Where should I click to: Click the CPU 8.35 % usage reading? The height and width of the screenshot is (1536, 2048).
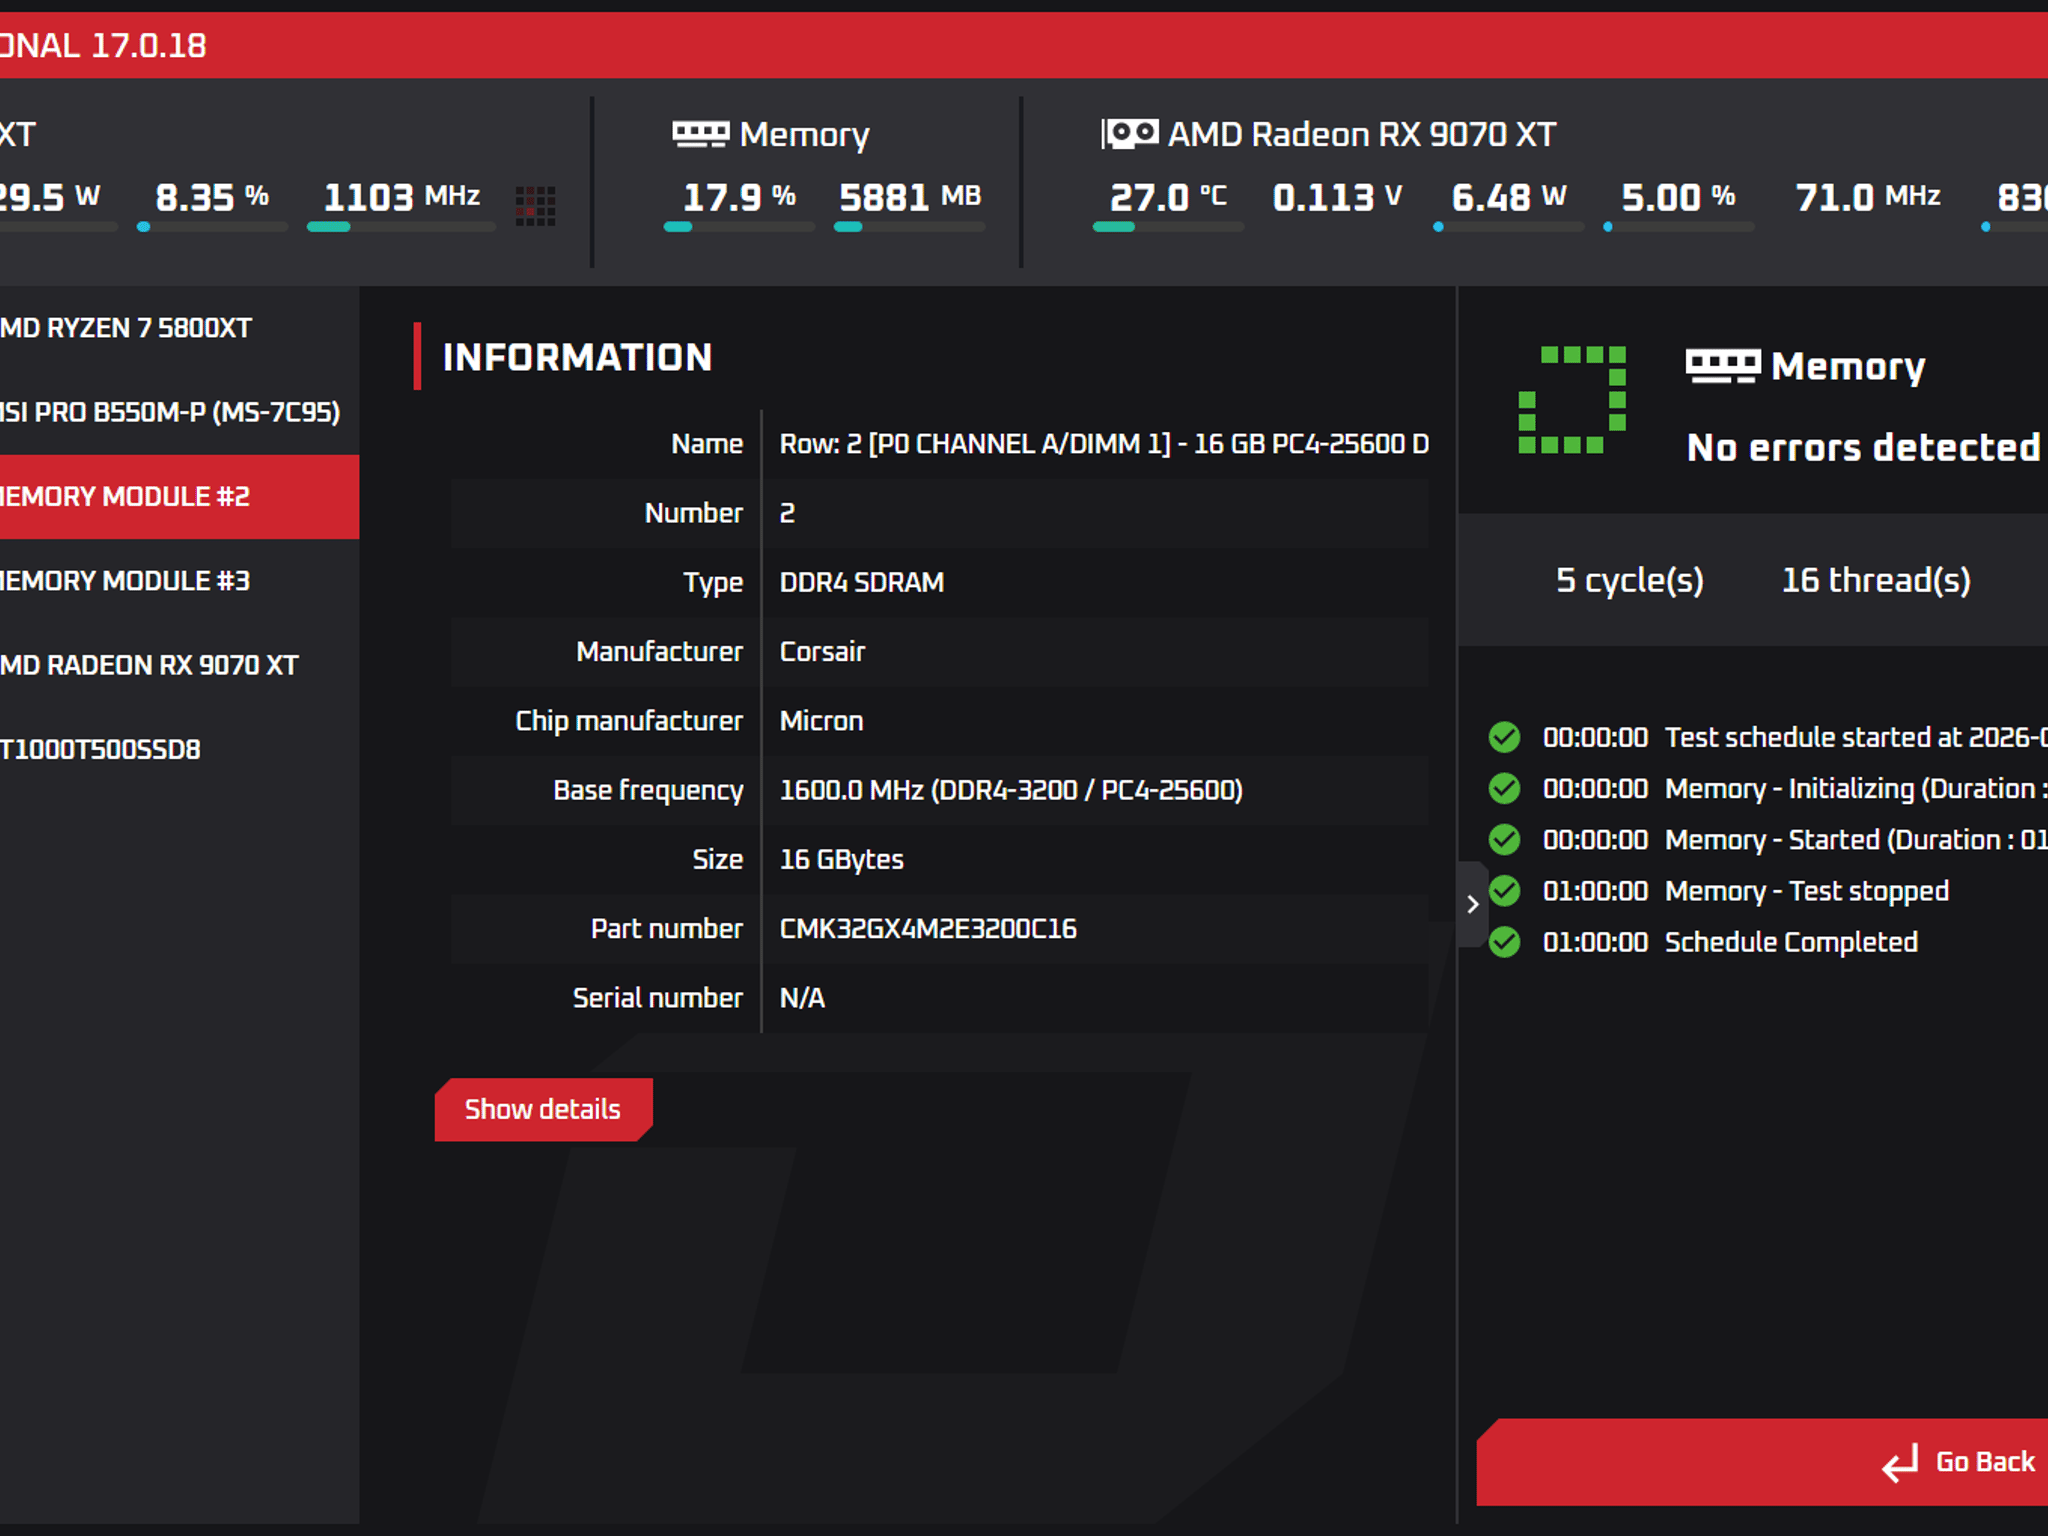click(212, 197)
